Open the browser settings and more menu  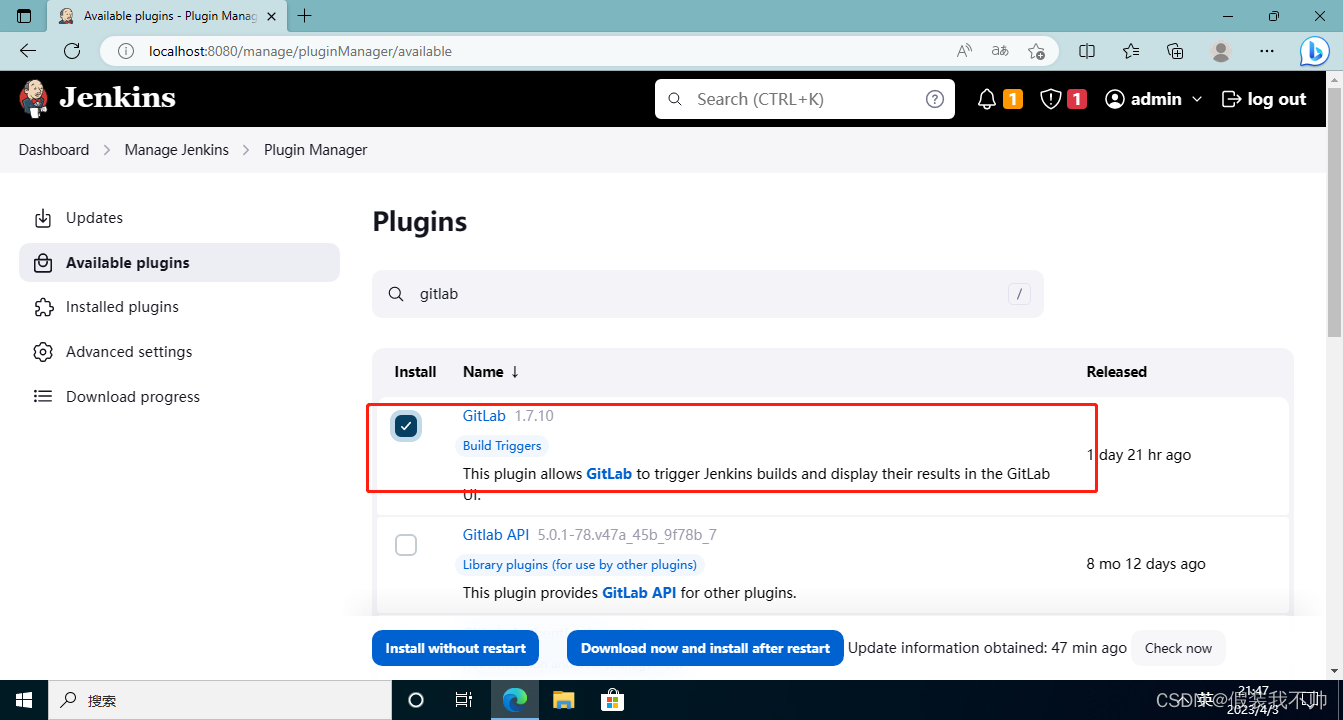1267,51
